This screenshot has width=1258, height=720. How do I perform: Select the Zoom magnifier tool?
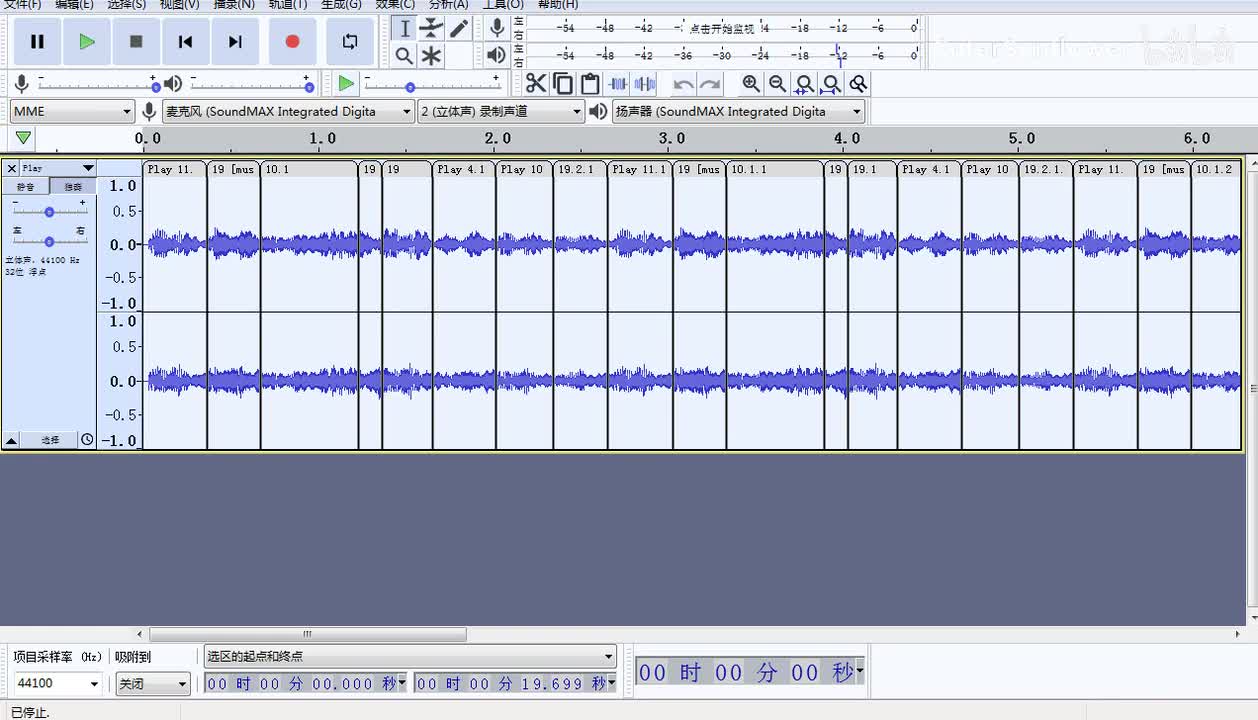pyautogui.click(x=404, y=56)
